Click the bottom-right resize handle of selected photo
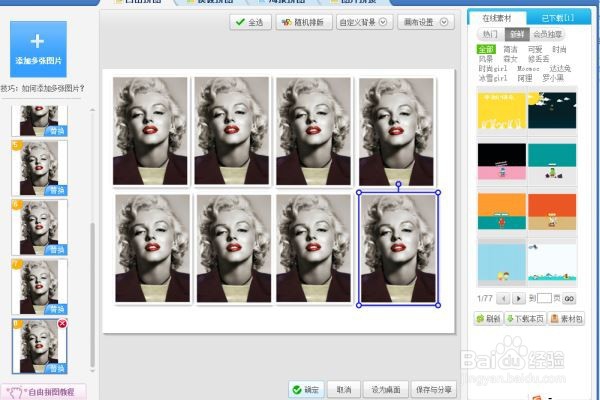 [x=438, y=305]
